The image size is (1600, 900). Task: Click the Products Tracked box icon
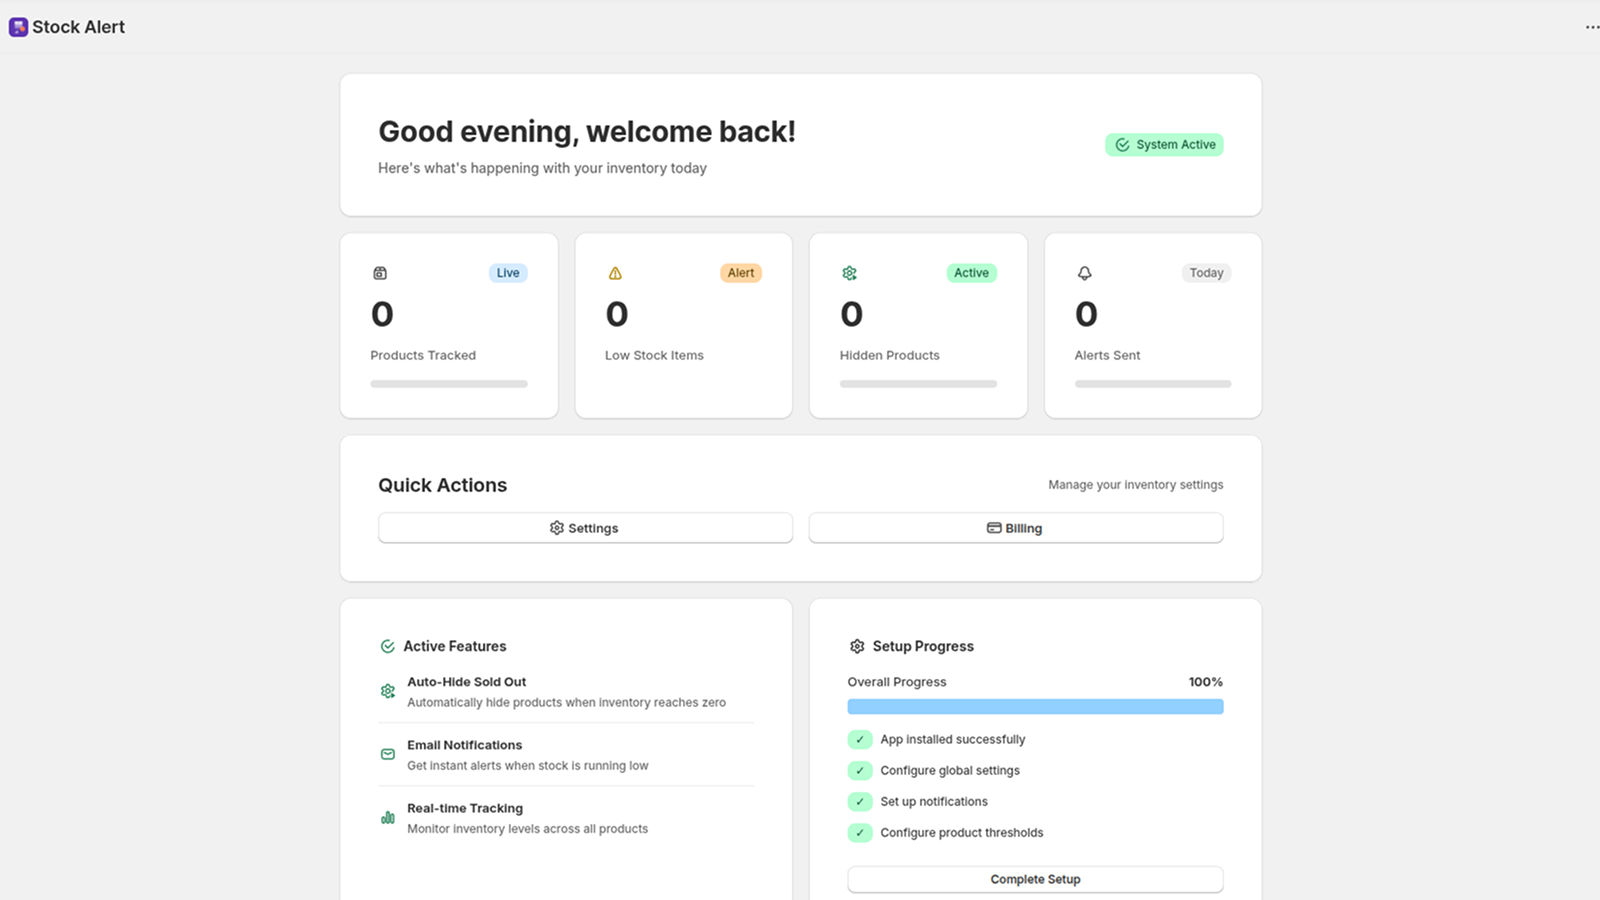(380, 272)
